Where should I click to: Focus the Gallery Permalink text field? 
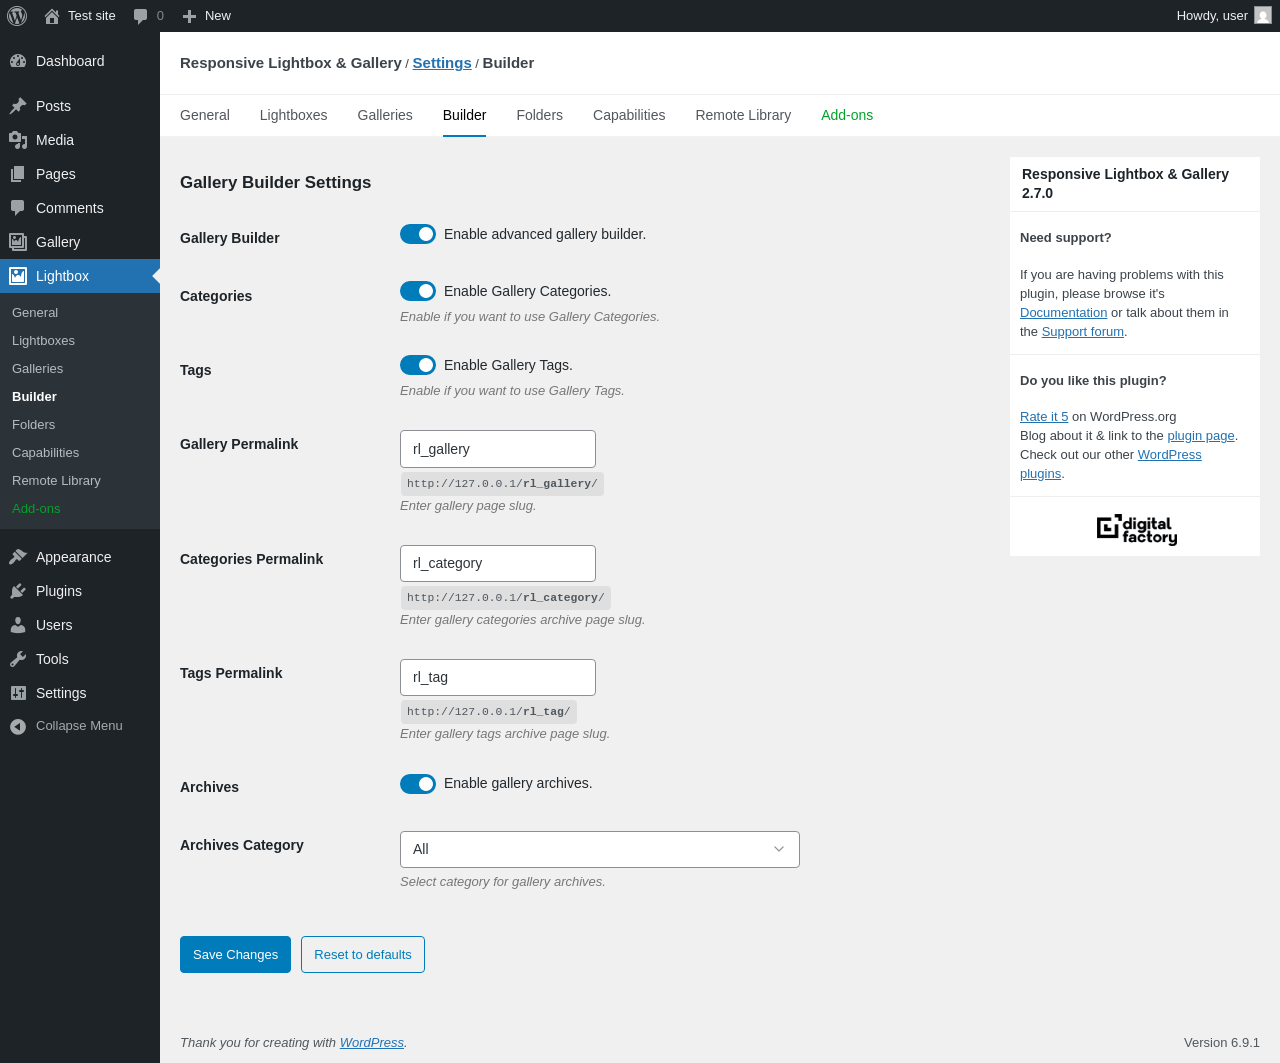tap(498, 449)
